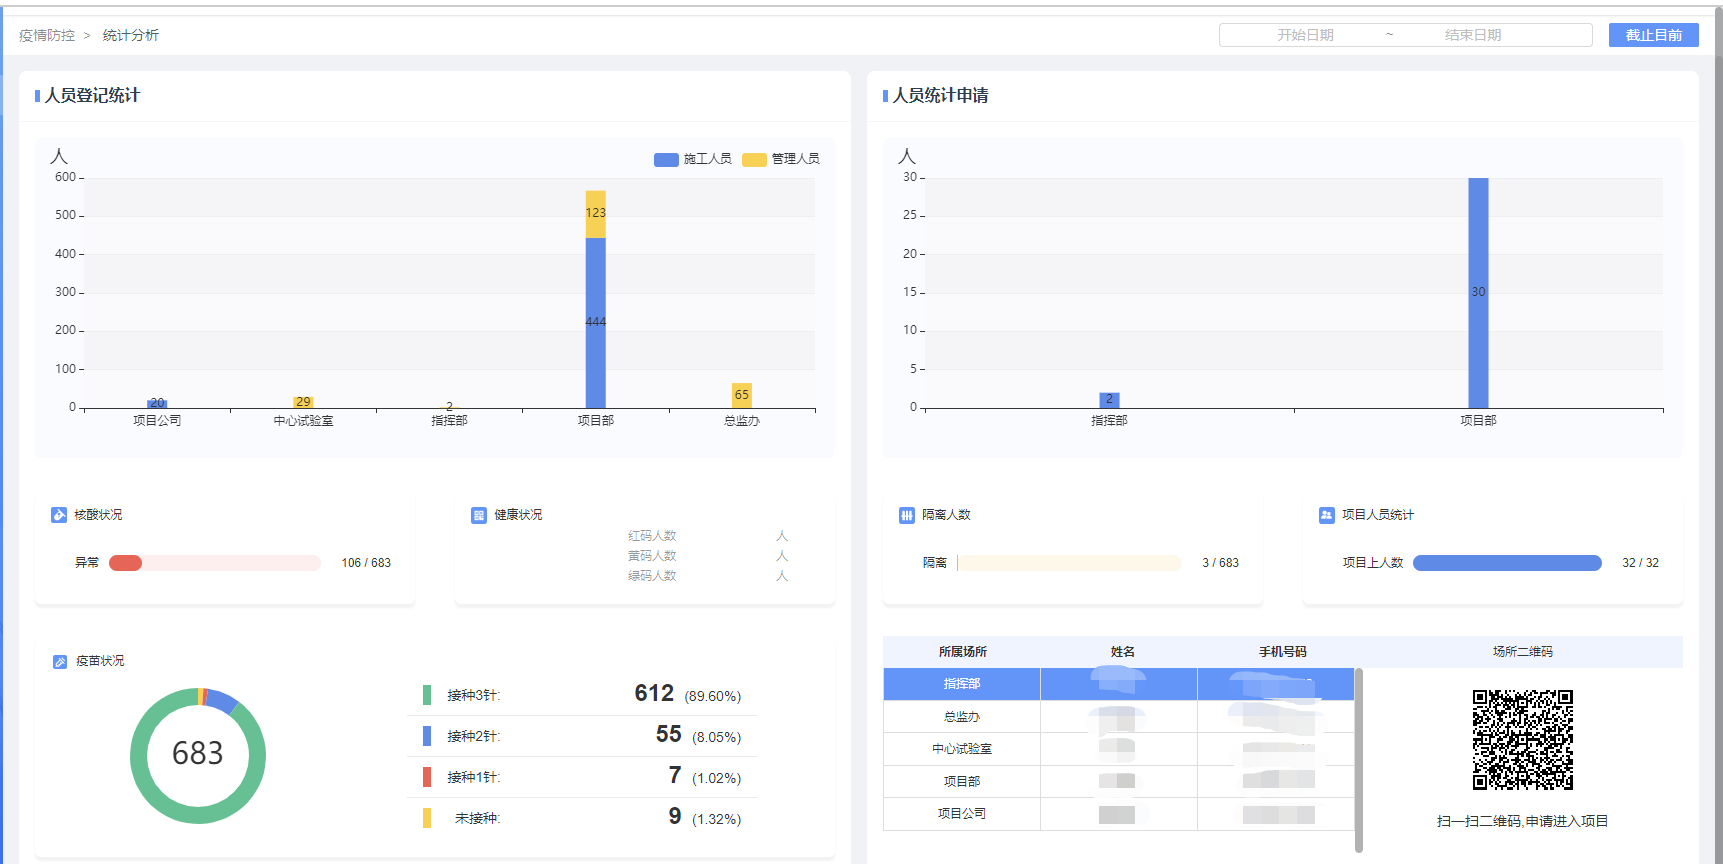Select the 总监办 row in table

(x=962, y=717)
